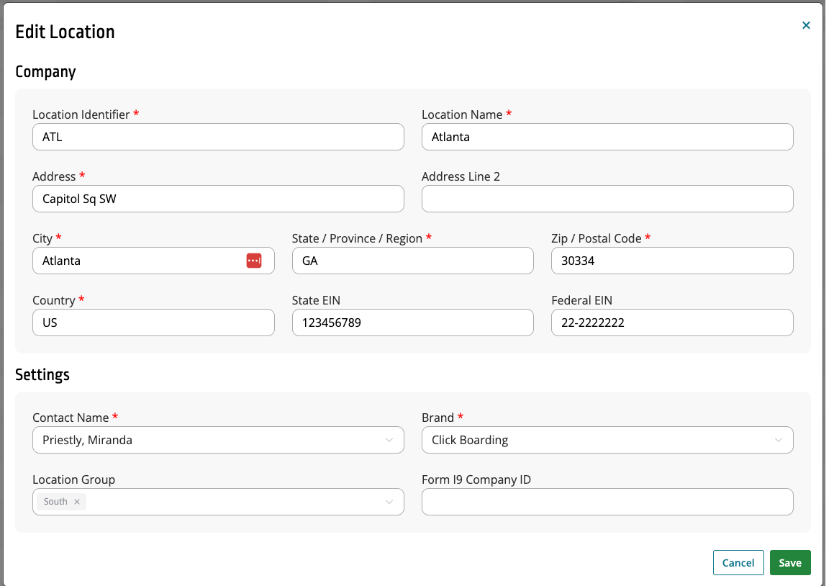Click the Federal EIN field

click(x=672, y=323)
